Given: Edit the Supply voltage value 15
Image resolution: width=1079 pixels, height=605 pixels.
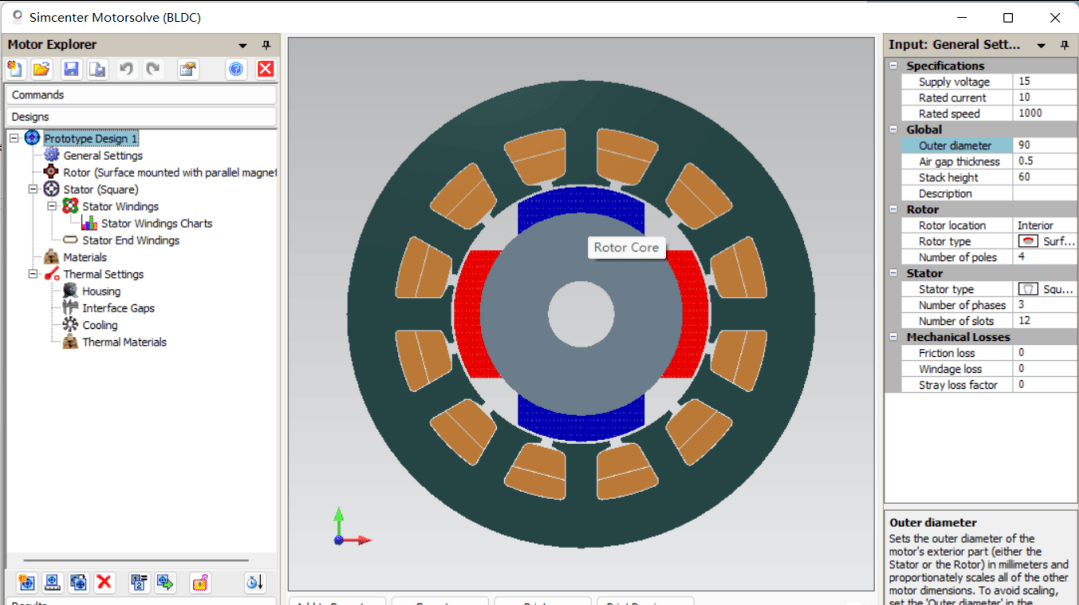Looking at the screenshot, I should coord(1045,81).
